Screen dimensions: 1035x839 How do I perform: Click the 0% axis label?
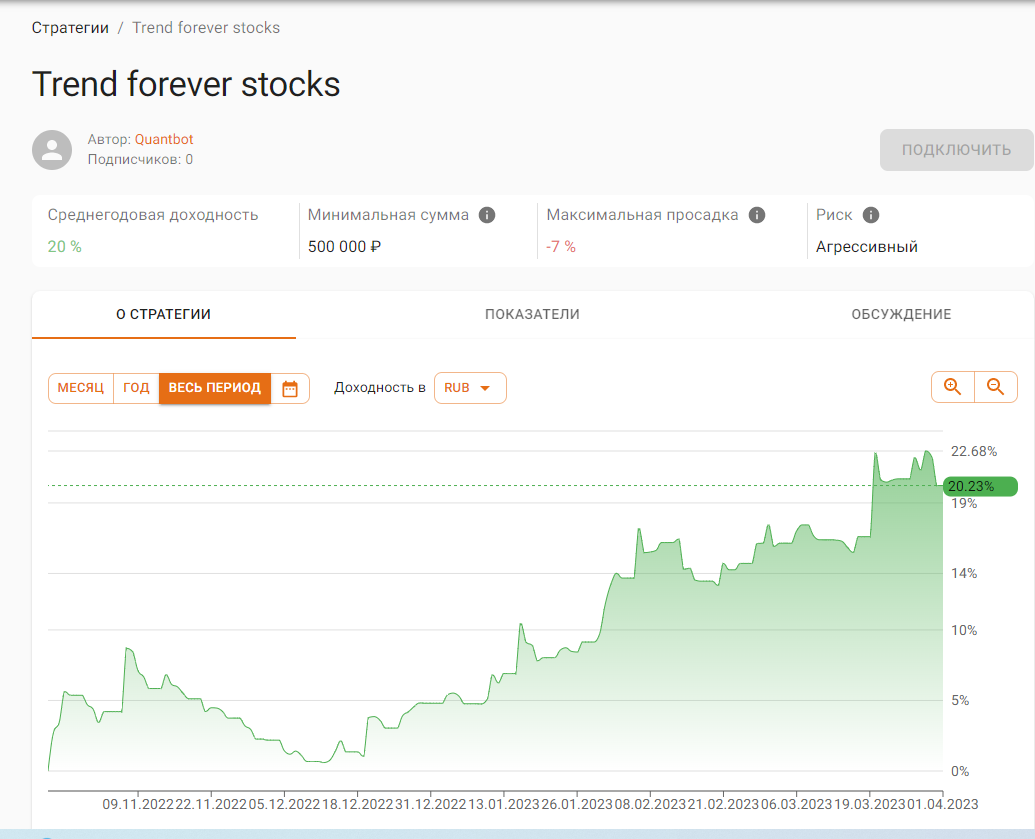[960, 772]
